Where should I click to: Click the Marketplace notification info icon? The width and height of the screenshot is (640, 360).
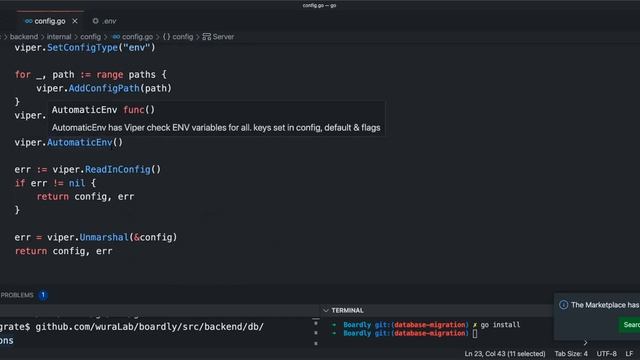pyautogui.click(x=564, y=305)
